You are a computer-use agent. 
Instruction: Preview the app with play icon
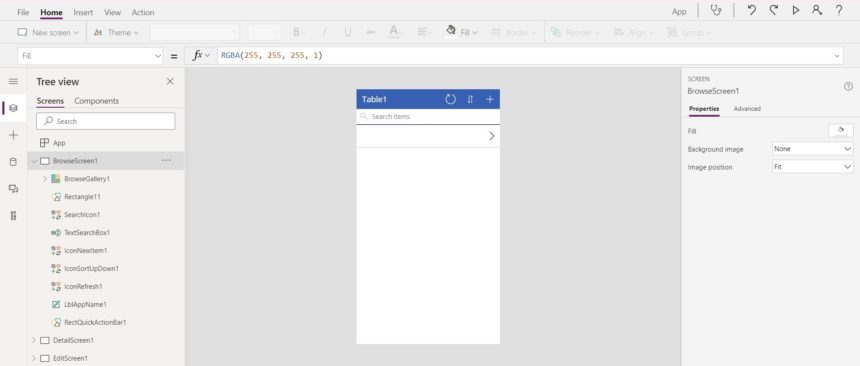795,10
